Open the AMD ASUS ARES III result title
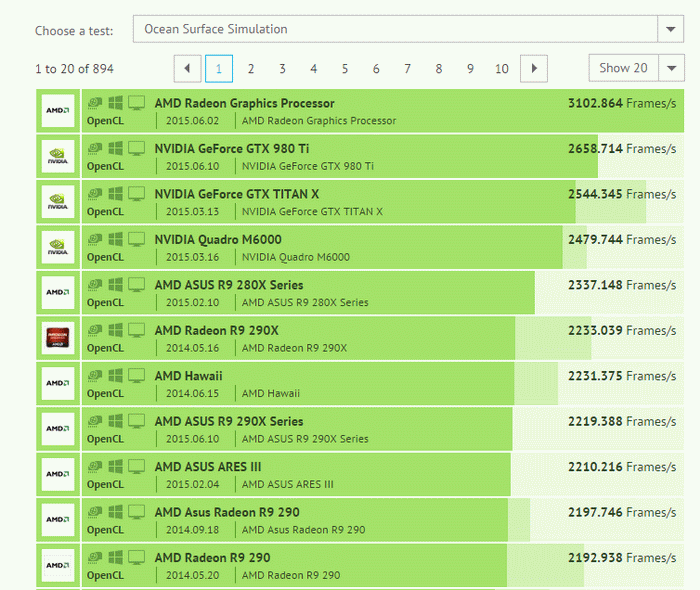The image size is (700, 590). click(x=208, y=467)
